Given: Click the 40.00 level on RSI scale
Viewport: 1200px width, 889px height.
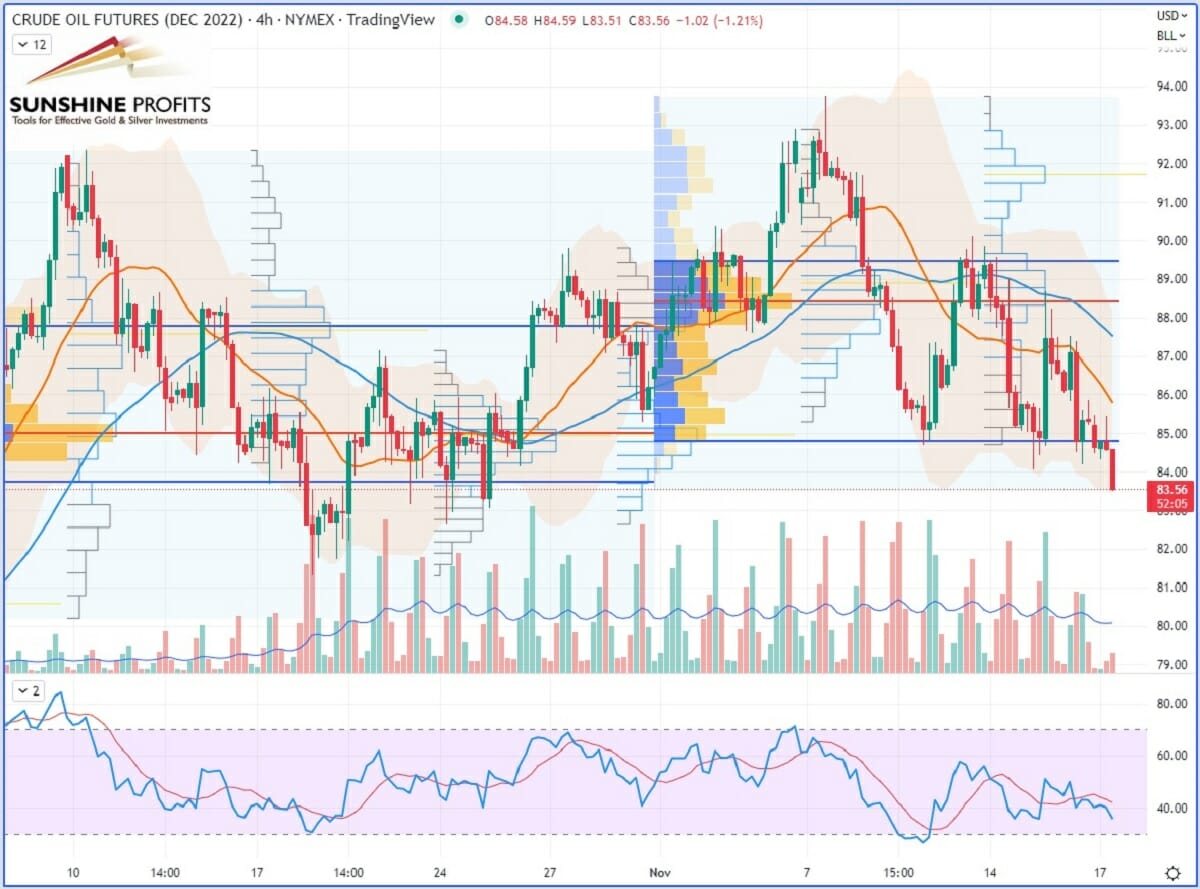Looking at the screenshot, I should 1171,808.
